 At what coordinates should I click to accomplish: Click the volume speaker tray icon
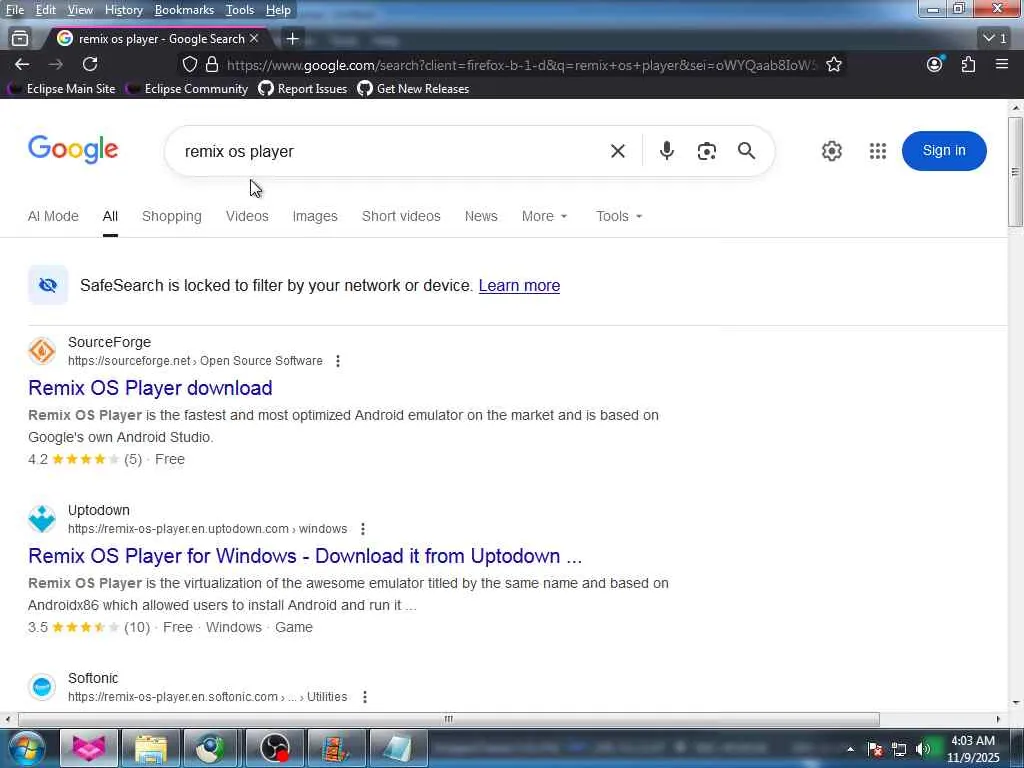pos(922,749)
